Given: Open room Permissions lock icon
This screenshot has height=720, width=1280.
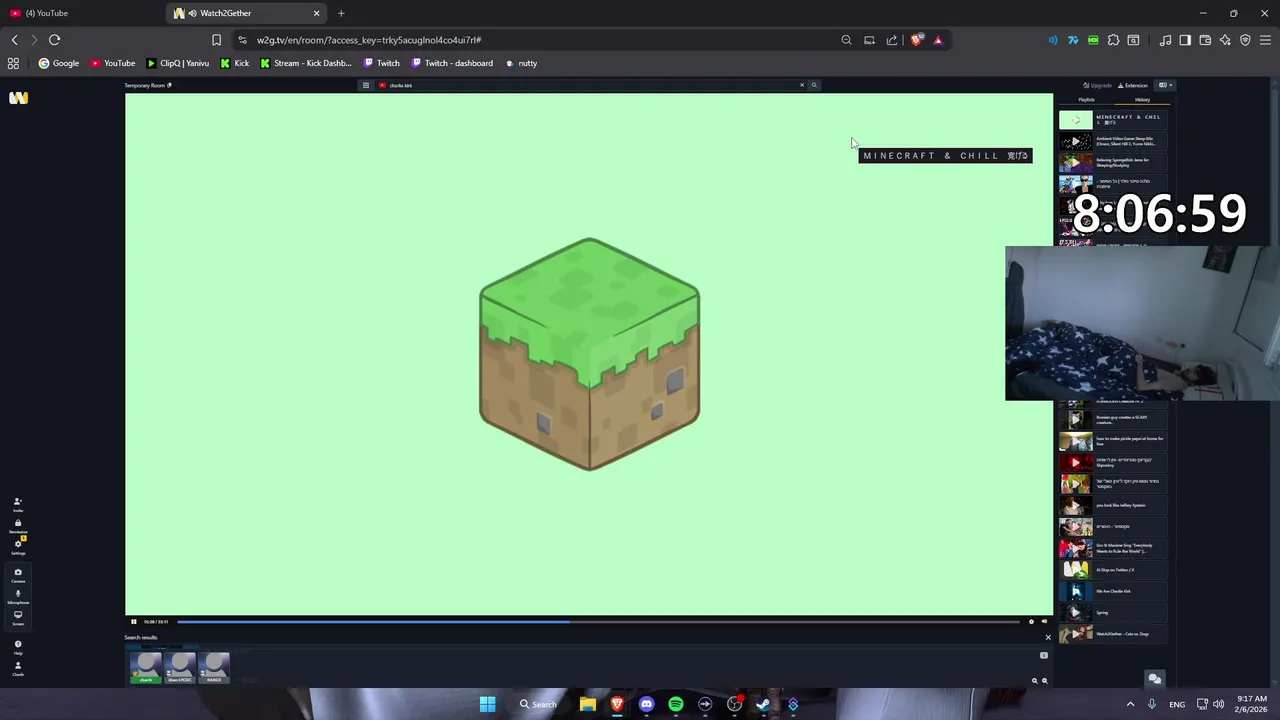Looking at the screenshot, I should [18, 526].
